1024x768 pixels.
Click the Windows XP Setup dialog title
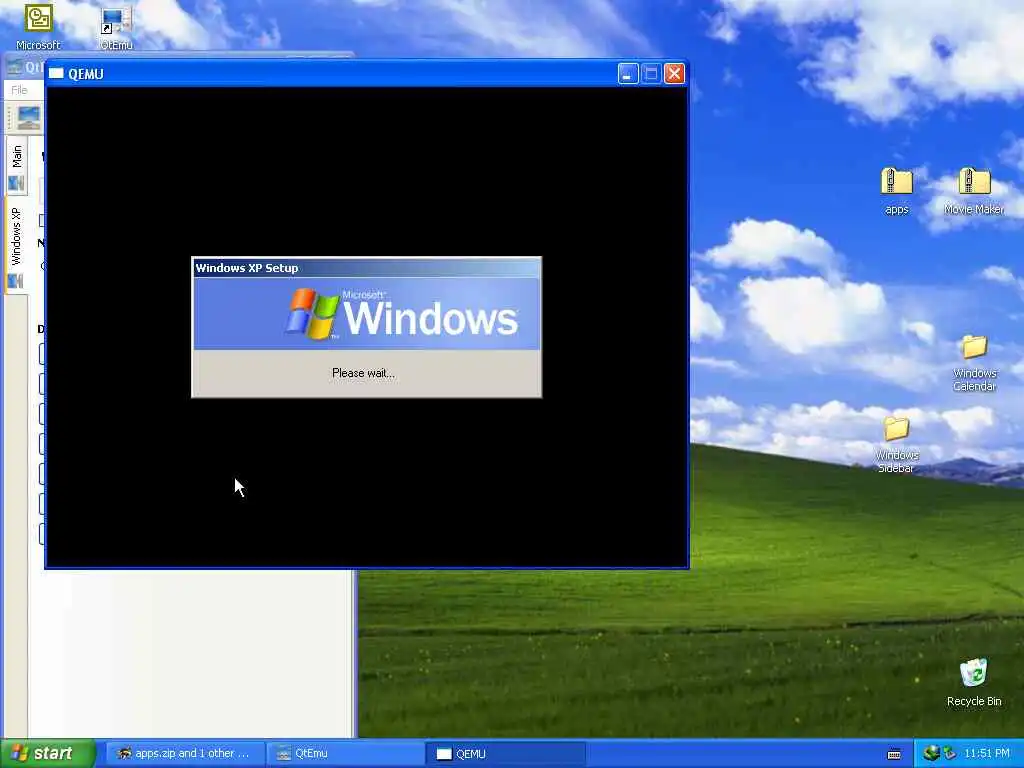click(x=247, y=268)
